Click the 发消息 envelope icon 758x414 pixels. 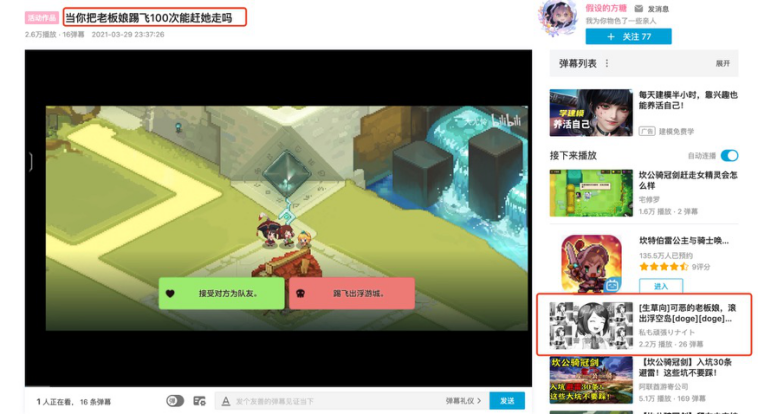[x=639, y=9]
